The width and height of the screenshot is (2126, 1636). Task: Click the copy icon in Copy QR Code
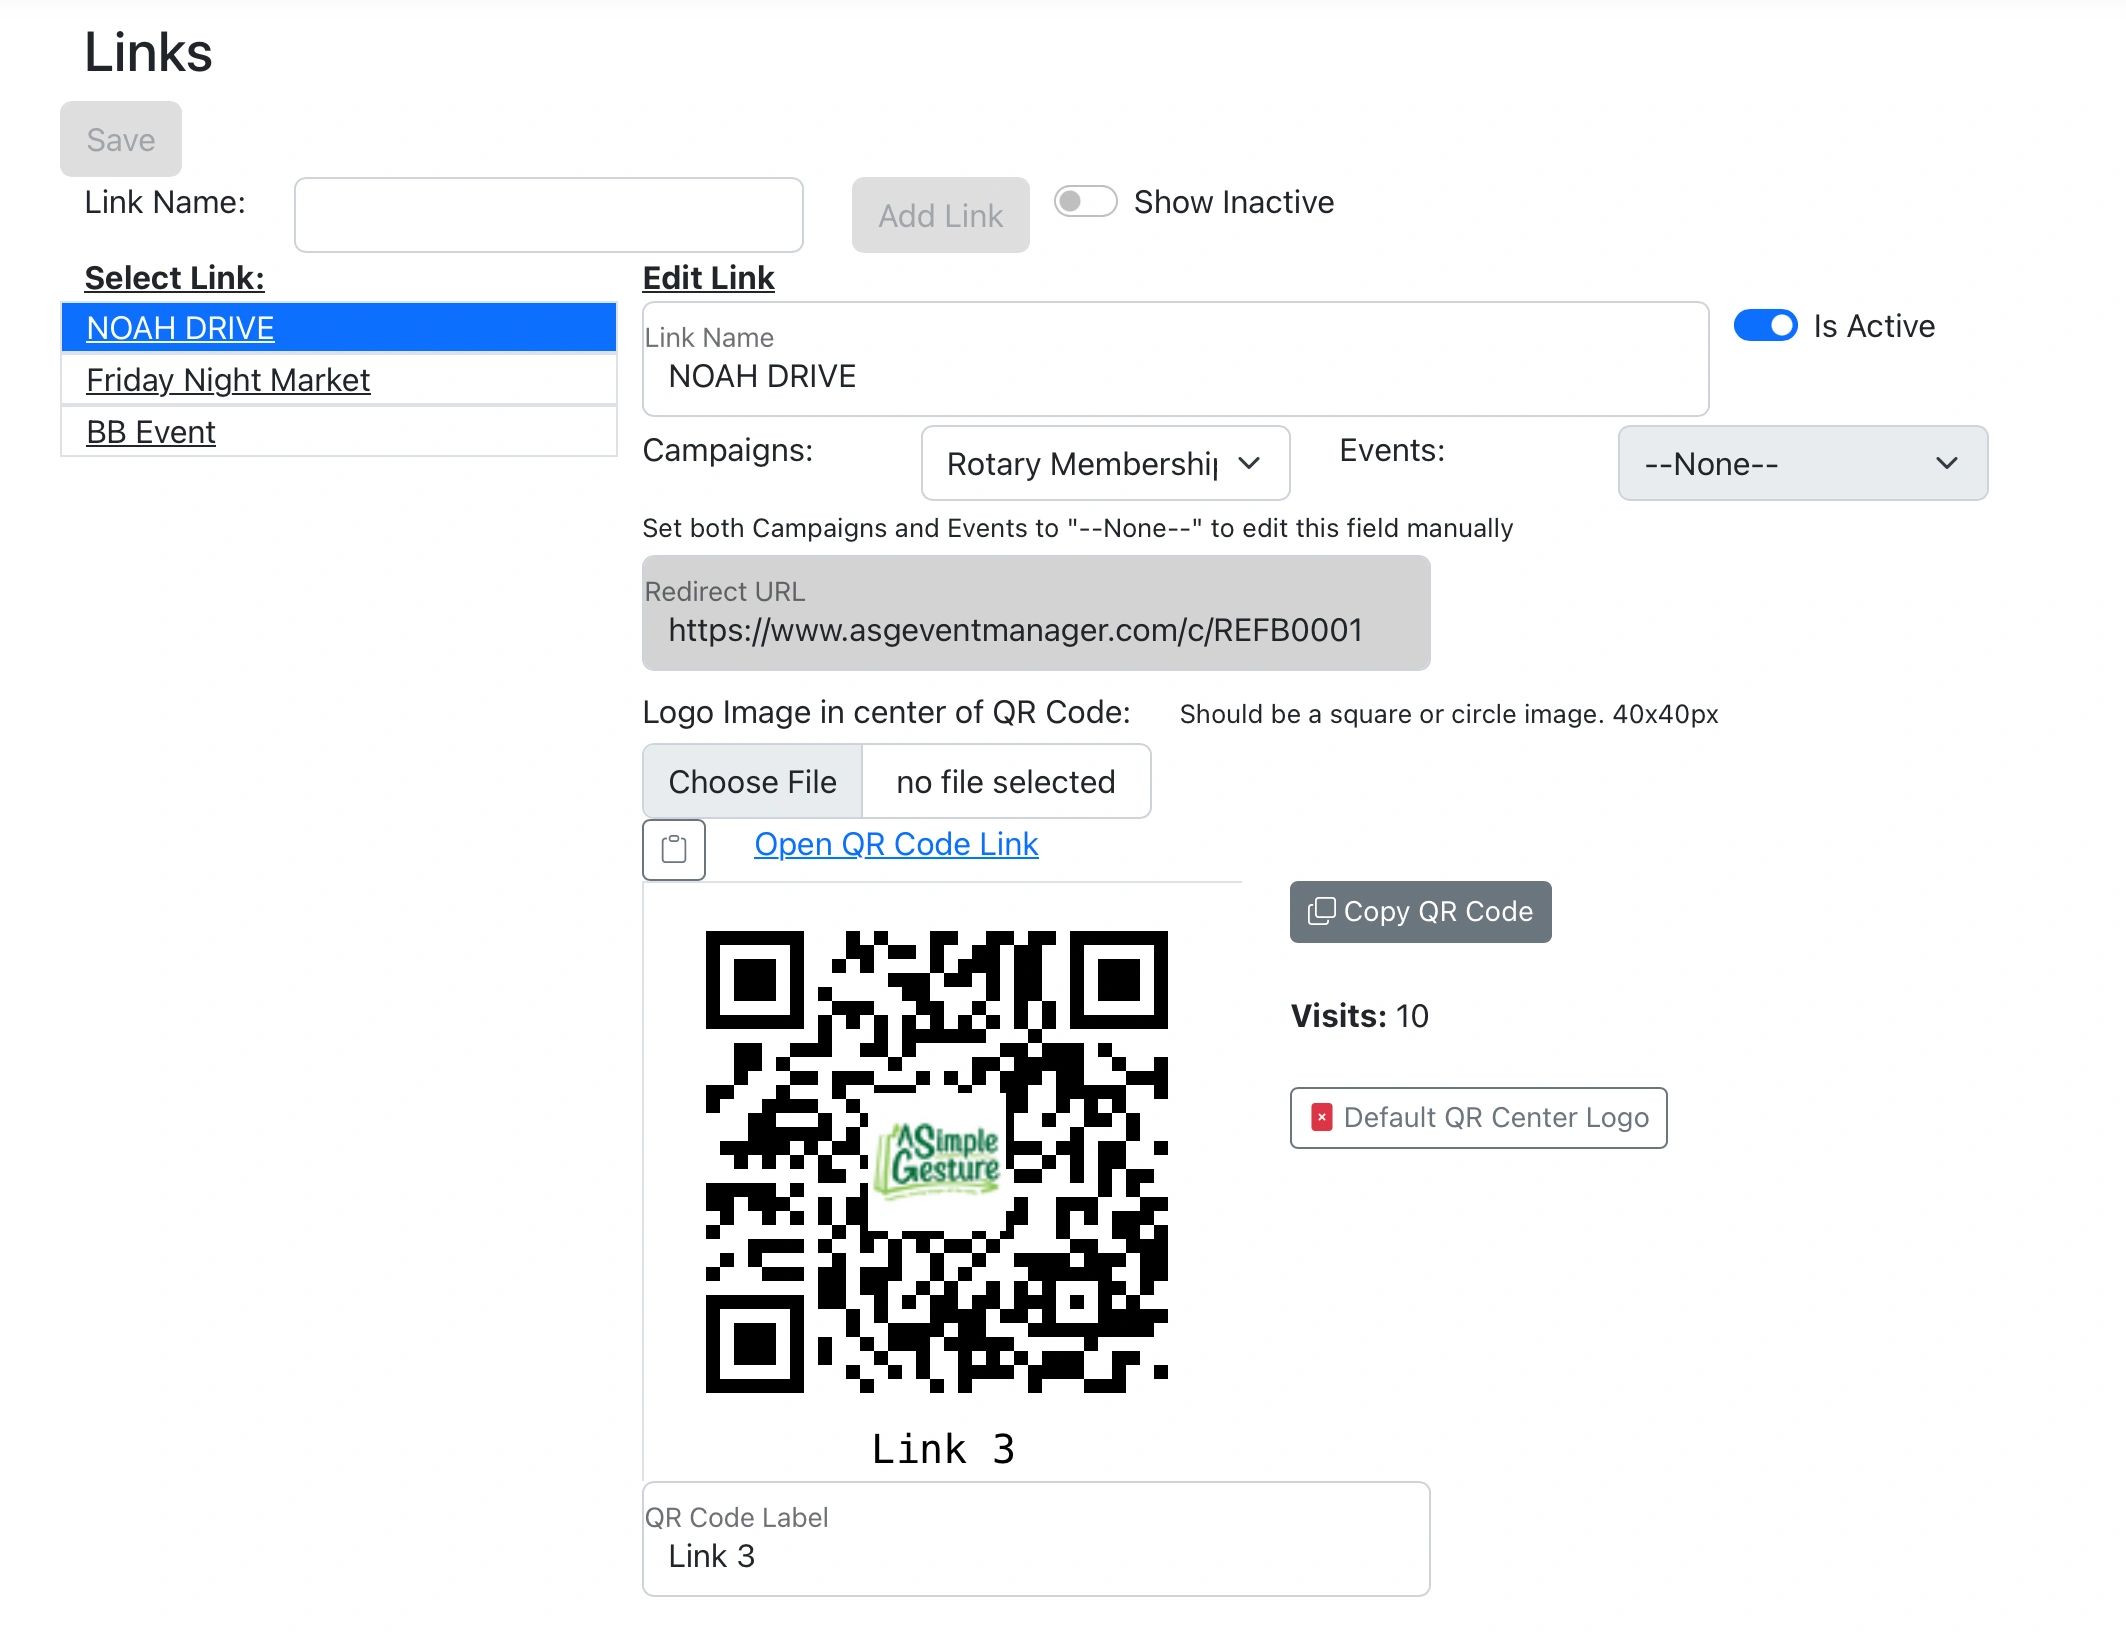tap(1321, 911)
